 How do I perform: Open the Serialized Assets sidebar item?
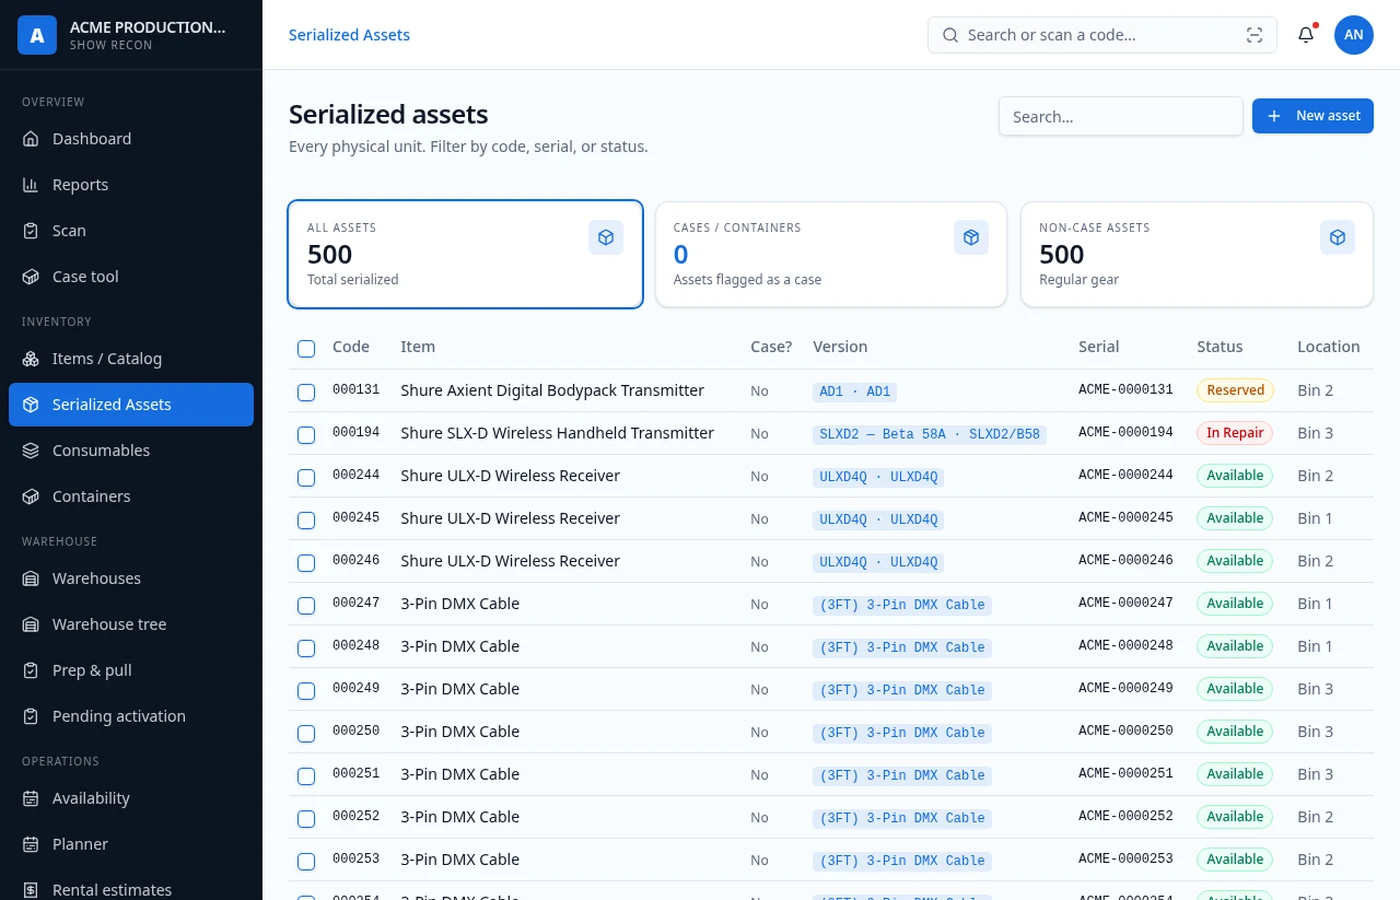pos(131,405)
